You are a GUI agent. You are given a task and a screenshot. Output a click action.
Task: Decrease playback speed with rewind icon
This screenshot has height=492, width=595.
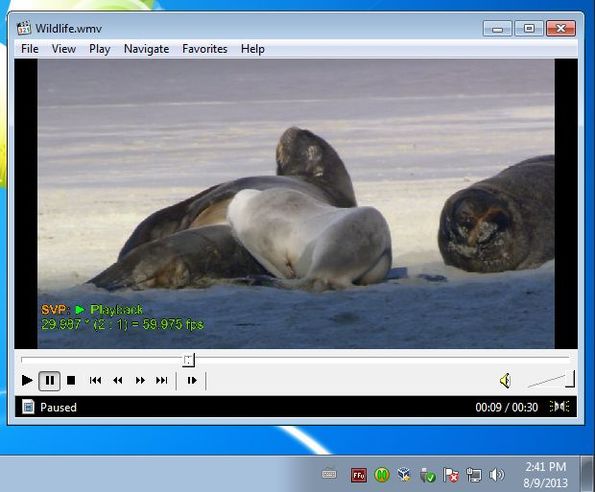(x=118, y=380)
